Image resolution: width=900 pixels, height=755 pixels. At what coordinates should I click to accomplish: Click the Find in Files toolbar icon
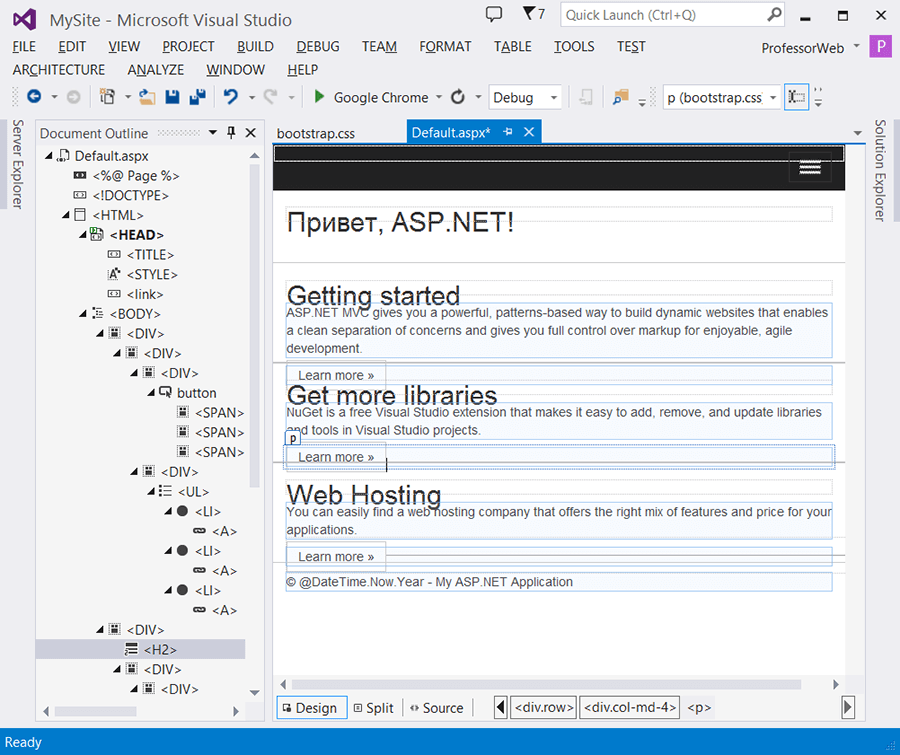pyautogui.click(x=620, y=97)
